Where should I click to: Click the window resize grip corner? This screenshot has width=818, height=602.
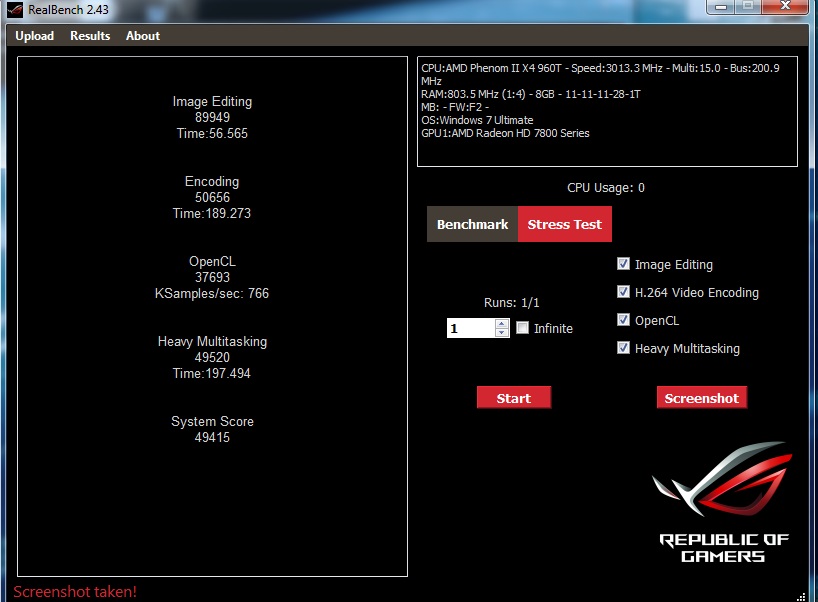point(801,597)
